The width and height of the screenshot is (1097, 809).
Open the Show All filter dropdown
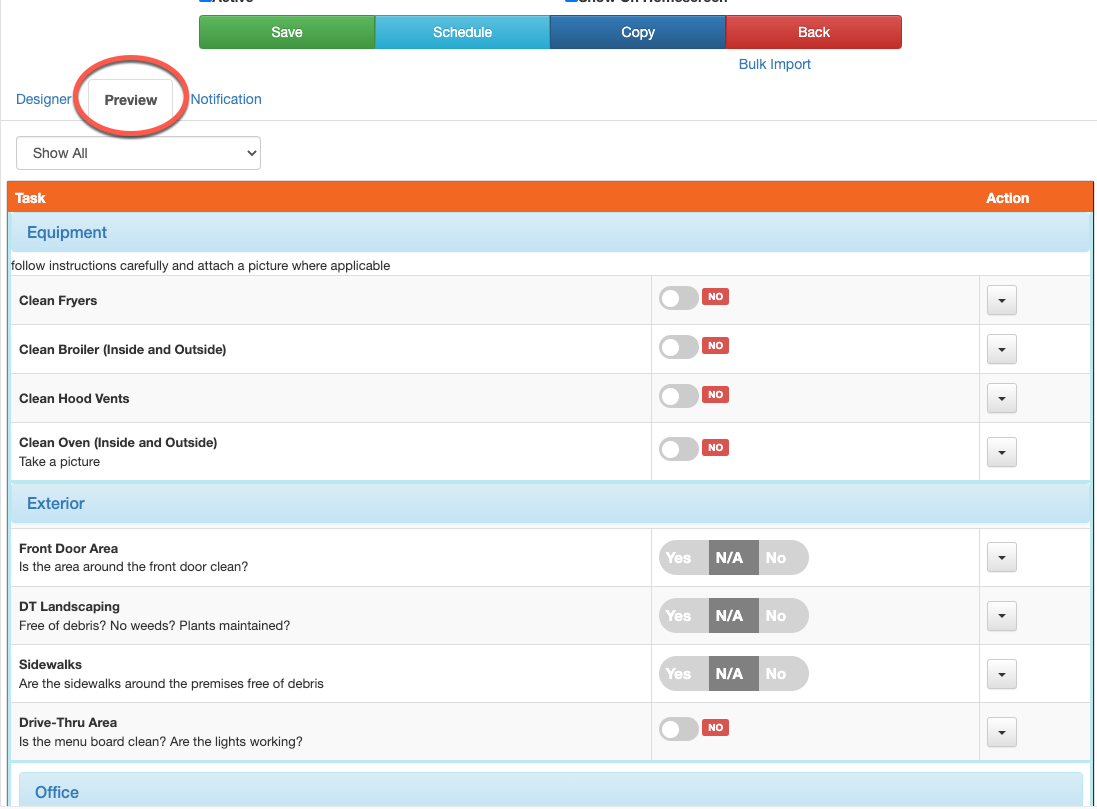138,153
